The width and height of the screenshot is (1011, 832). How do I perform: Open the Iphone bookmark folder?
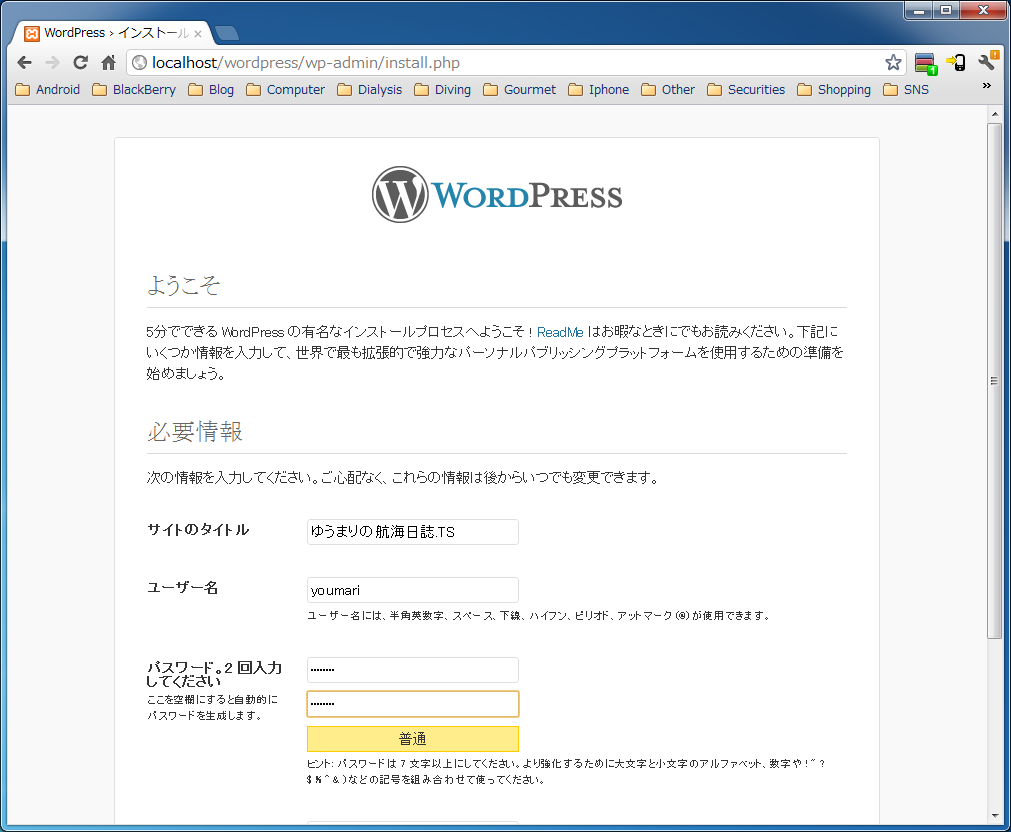tap(599, 90)
